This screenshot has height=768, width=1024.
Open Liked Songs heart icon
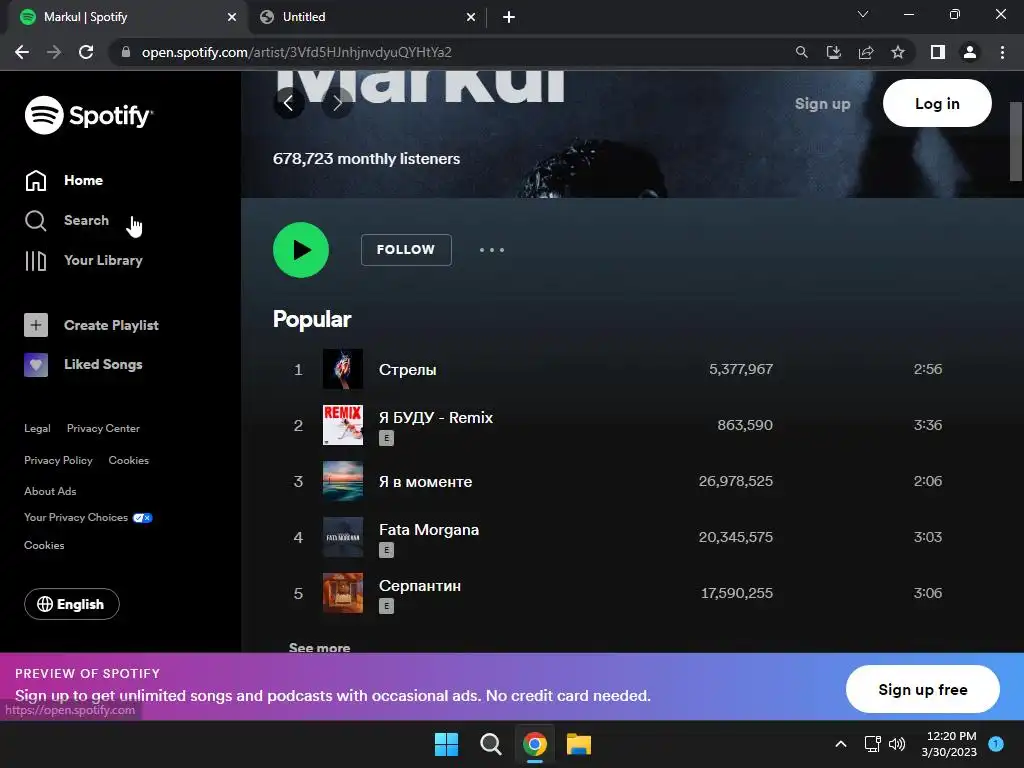point(36,364)
